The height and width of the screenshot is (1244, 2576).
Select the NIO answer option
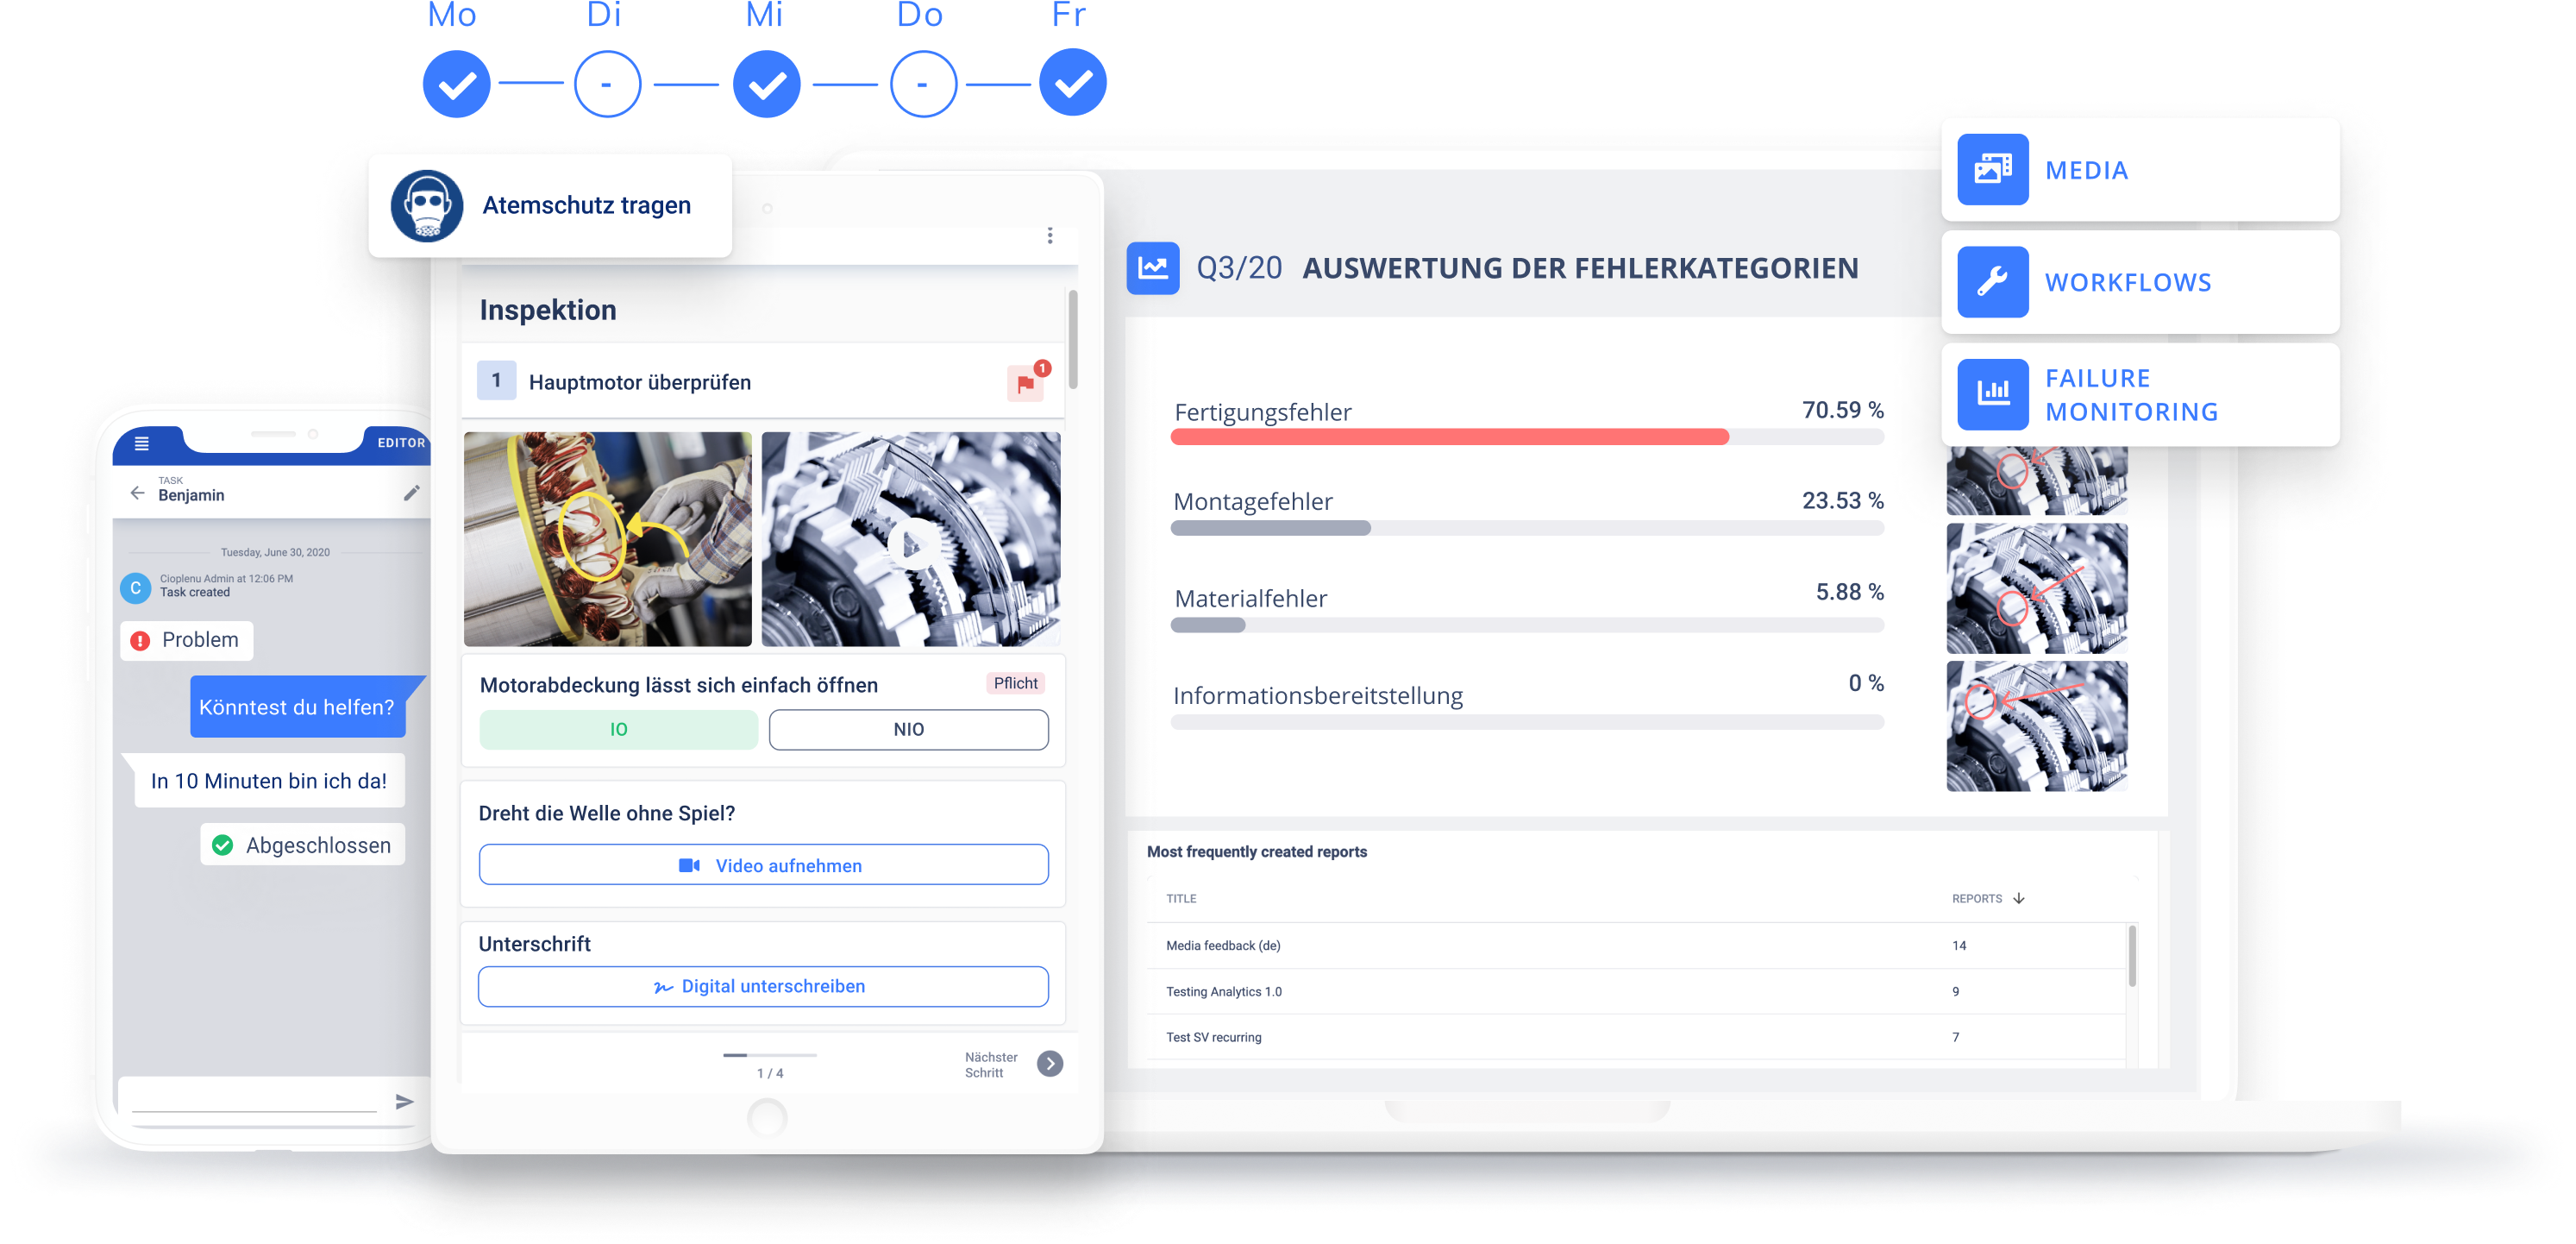coord(908,729)
